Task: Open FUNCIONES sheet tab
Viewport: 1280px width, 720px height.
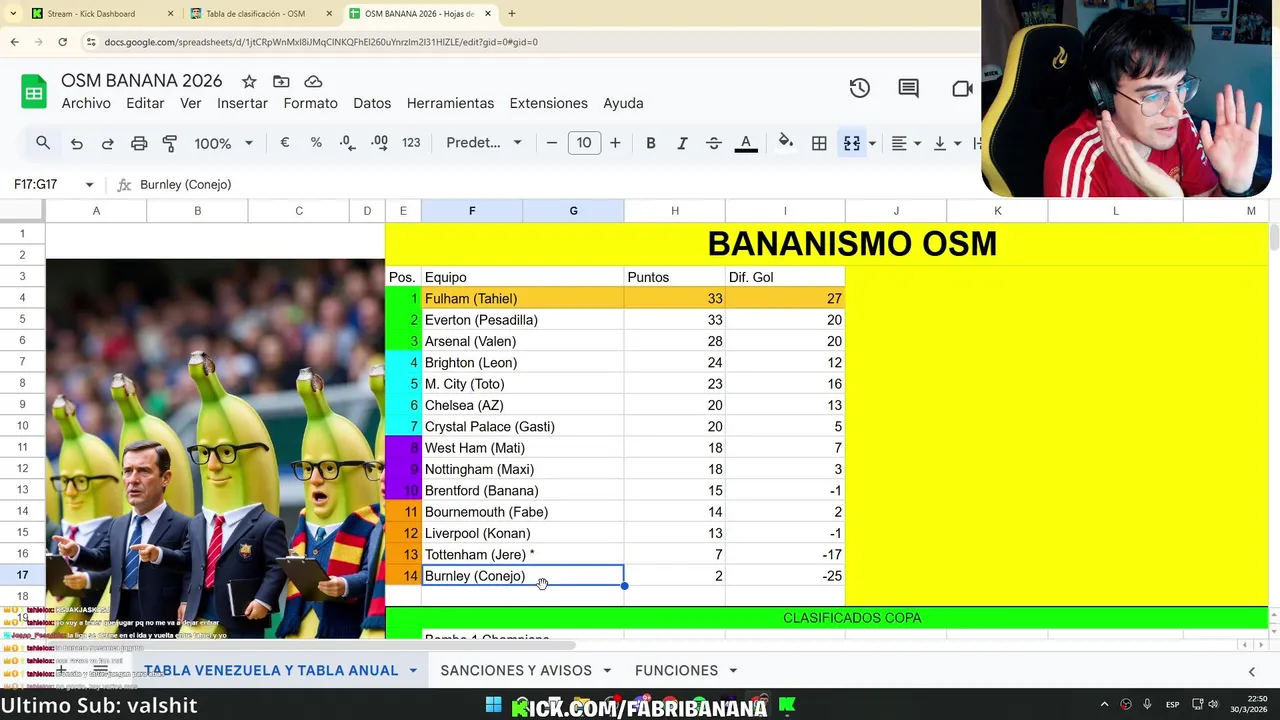Action: (x=676, y=670)
